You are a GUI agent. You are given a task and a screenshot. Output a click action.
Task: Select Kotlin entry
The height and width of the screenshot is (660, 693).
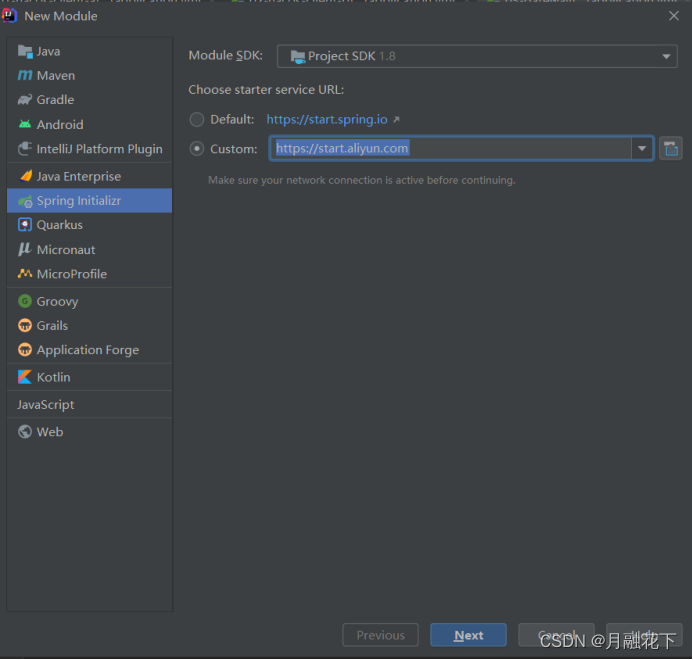(90, 377)
